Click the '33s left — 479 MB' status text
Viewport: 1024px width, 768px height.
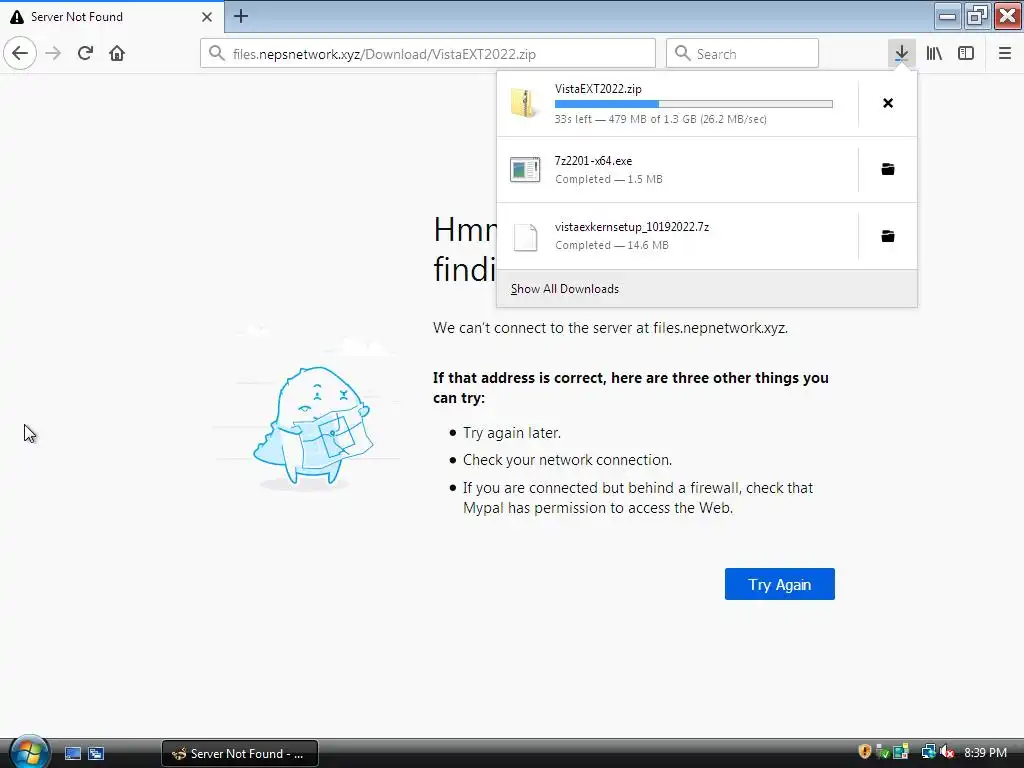point(661,120)
